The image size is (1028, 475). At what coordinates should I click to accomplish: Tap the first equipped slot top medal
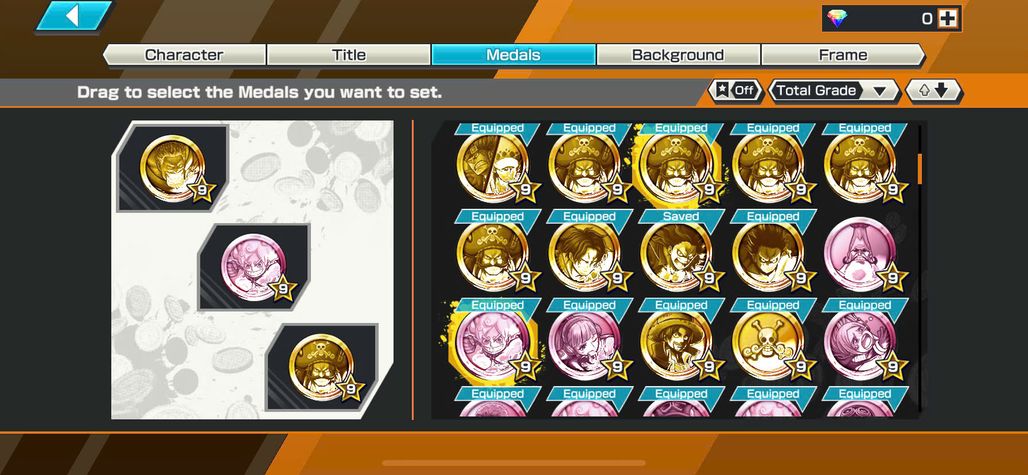point(172,168)
